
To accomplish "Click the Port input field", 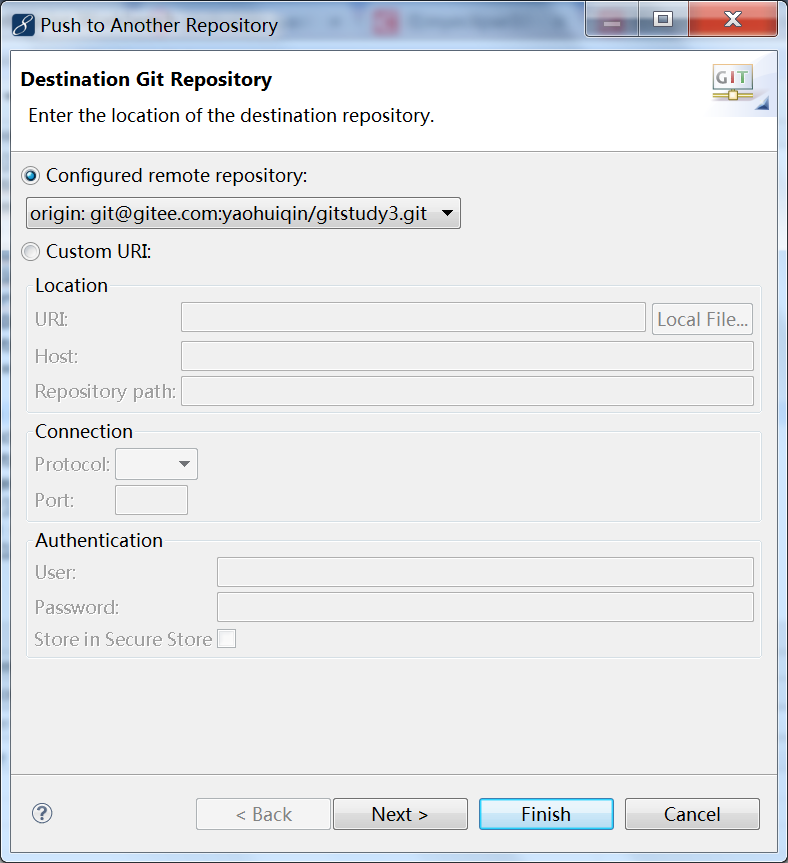I will (x=151, y=500).
